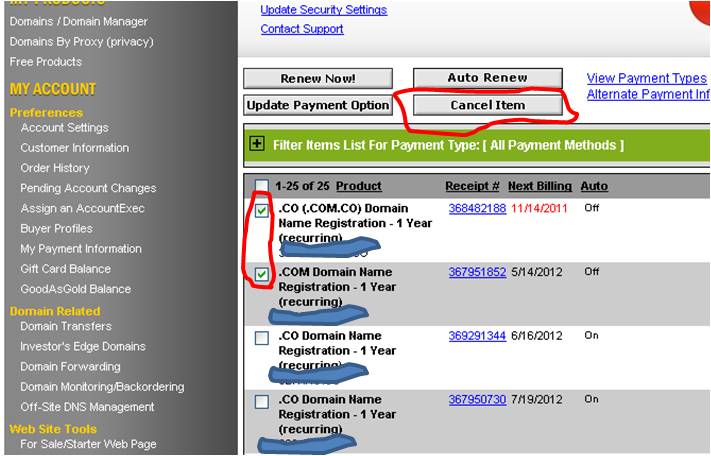This screenshot has width=711, height=456.
Task: Open the Contact Support link
Action: pyautogui.click(x=301, y=29)
